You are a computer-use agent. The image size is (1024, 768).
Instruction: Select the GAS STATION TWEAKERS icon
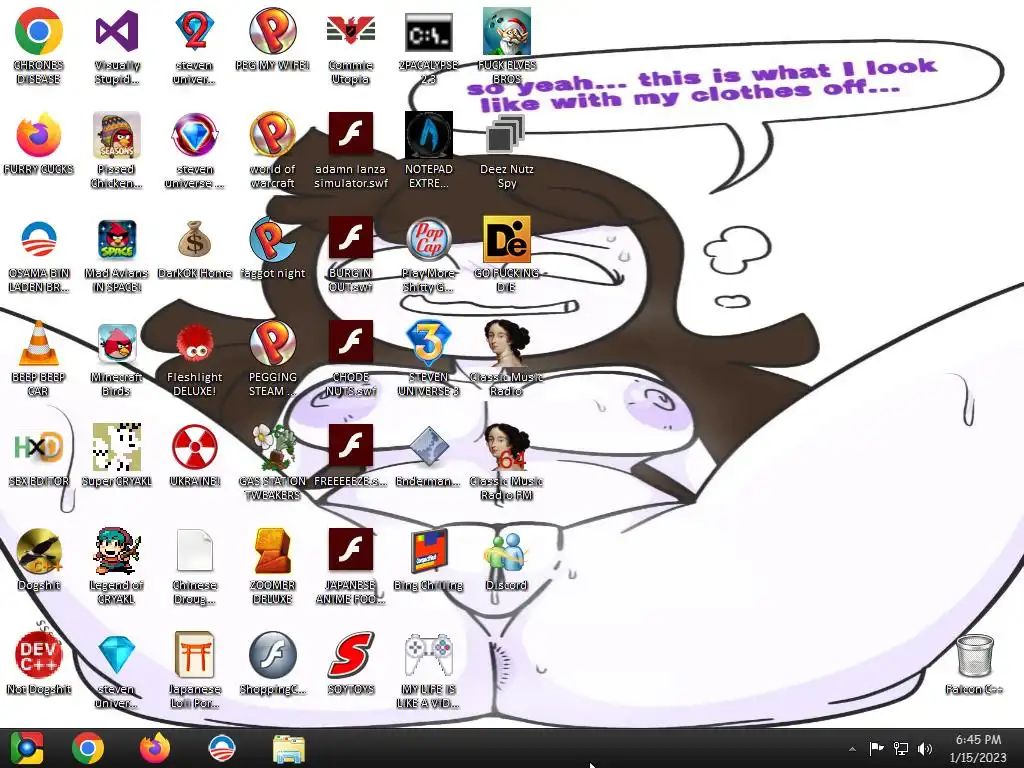point(272,447)
